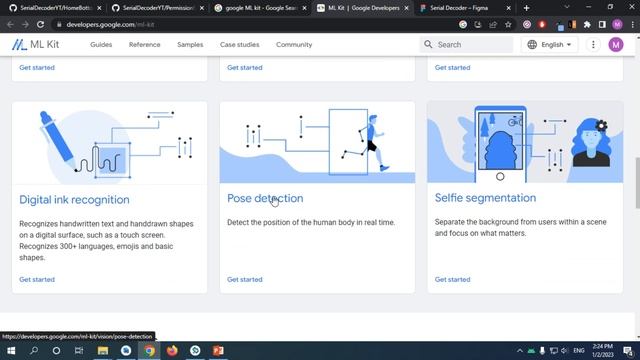This screenshot has height=360, width=640.
Task: Go forward in browser history
Action: point(25,24)
